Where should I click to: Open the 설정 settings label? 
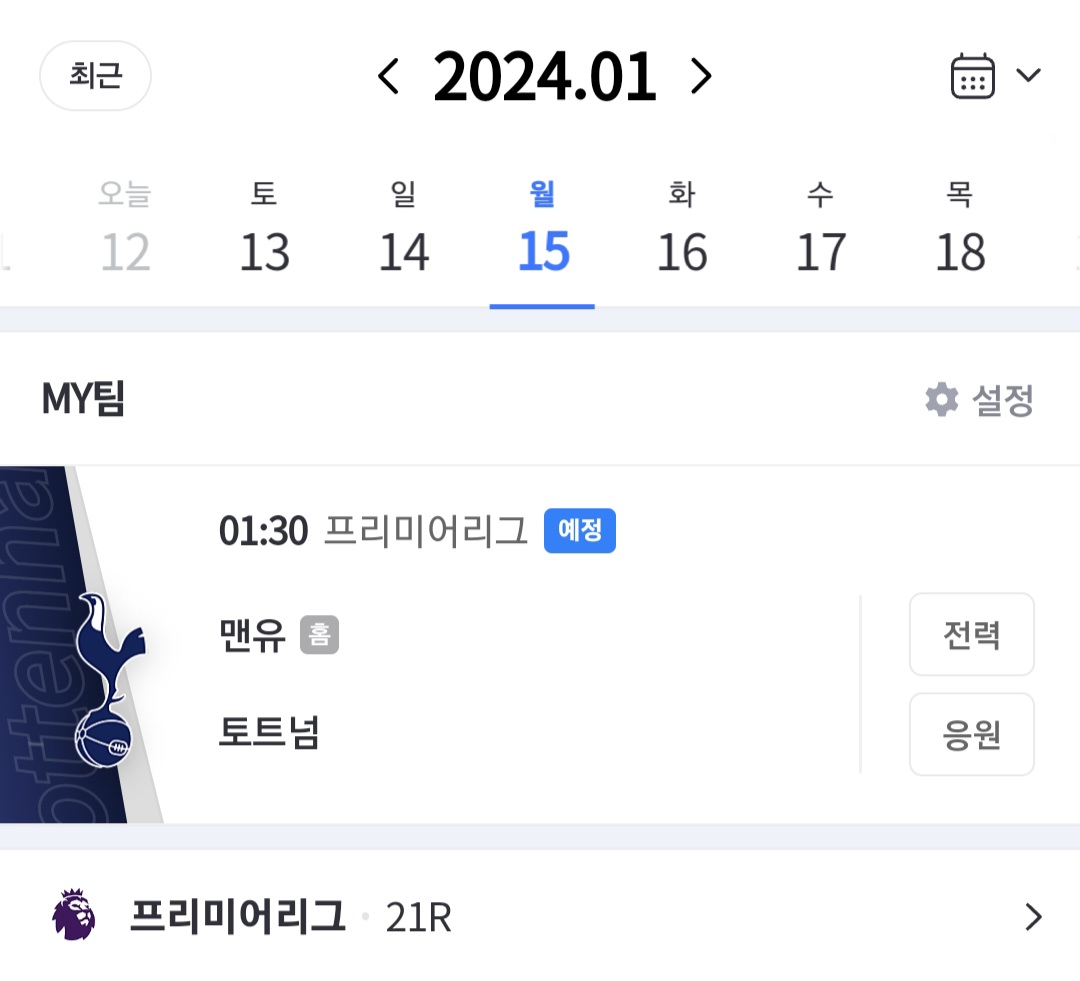(1003, 400)
